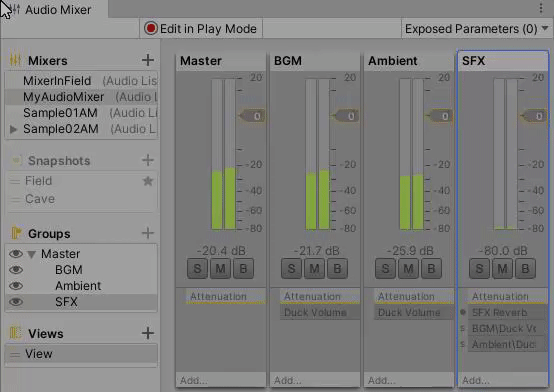Viewport: 554px width, 392px height.
Task: Select Duck Volume effect on Ambient strip
Action: [x=414, y=312]
